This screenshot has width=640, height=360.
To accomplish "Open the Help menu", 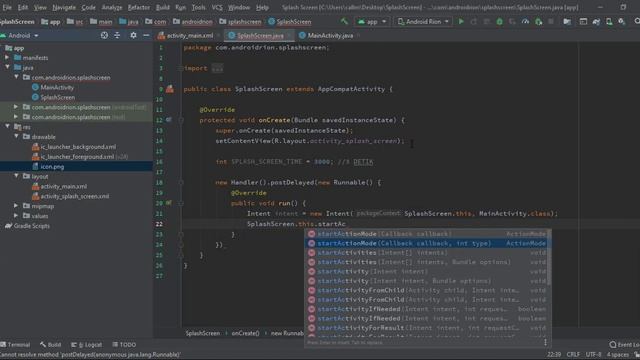I will 262,7.
